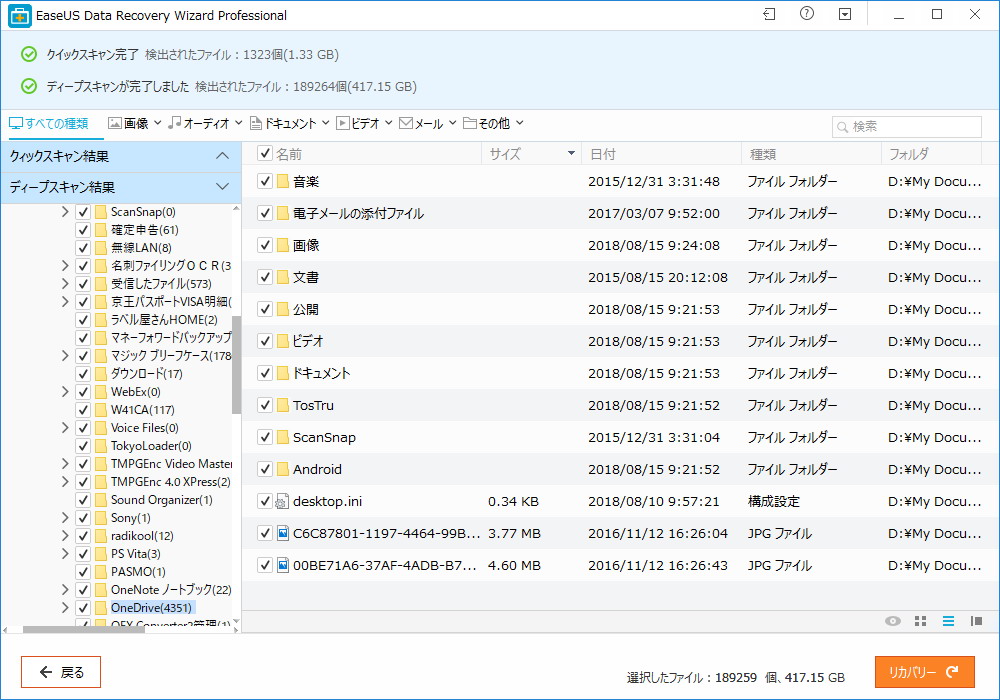Viewport: 1000px width, 700px height.
Task: Switch to list detail view
Action: click(x=948, y=621)
